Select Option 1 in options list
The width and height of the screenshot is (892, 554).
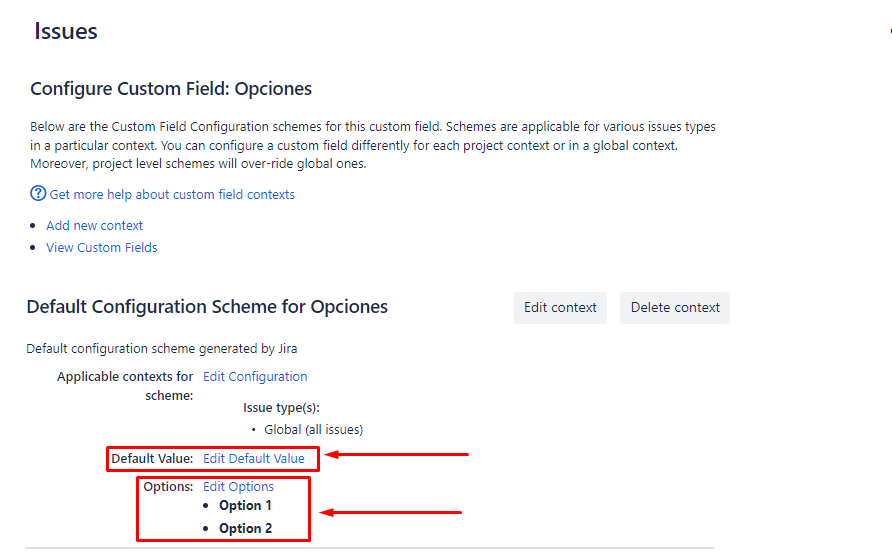point(245,506)
